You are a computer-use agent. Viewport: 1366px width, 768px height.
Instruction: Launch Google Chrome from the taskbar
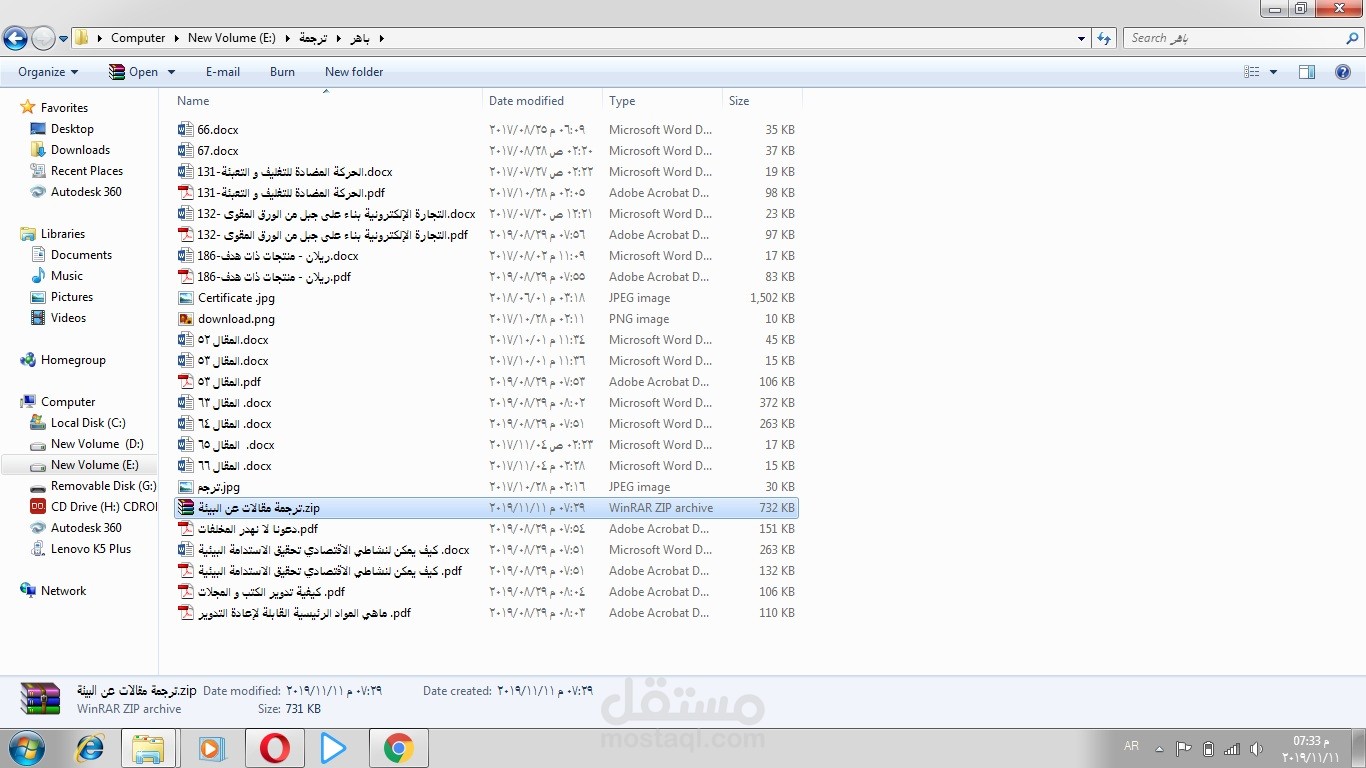pos(398,748)
